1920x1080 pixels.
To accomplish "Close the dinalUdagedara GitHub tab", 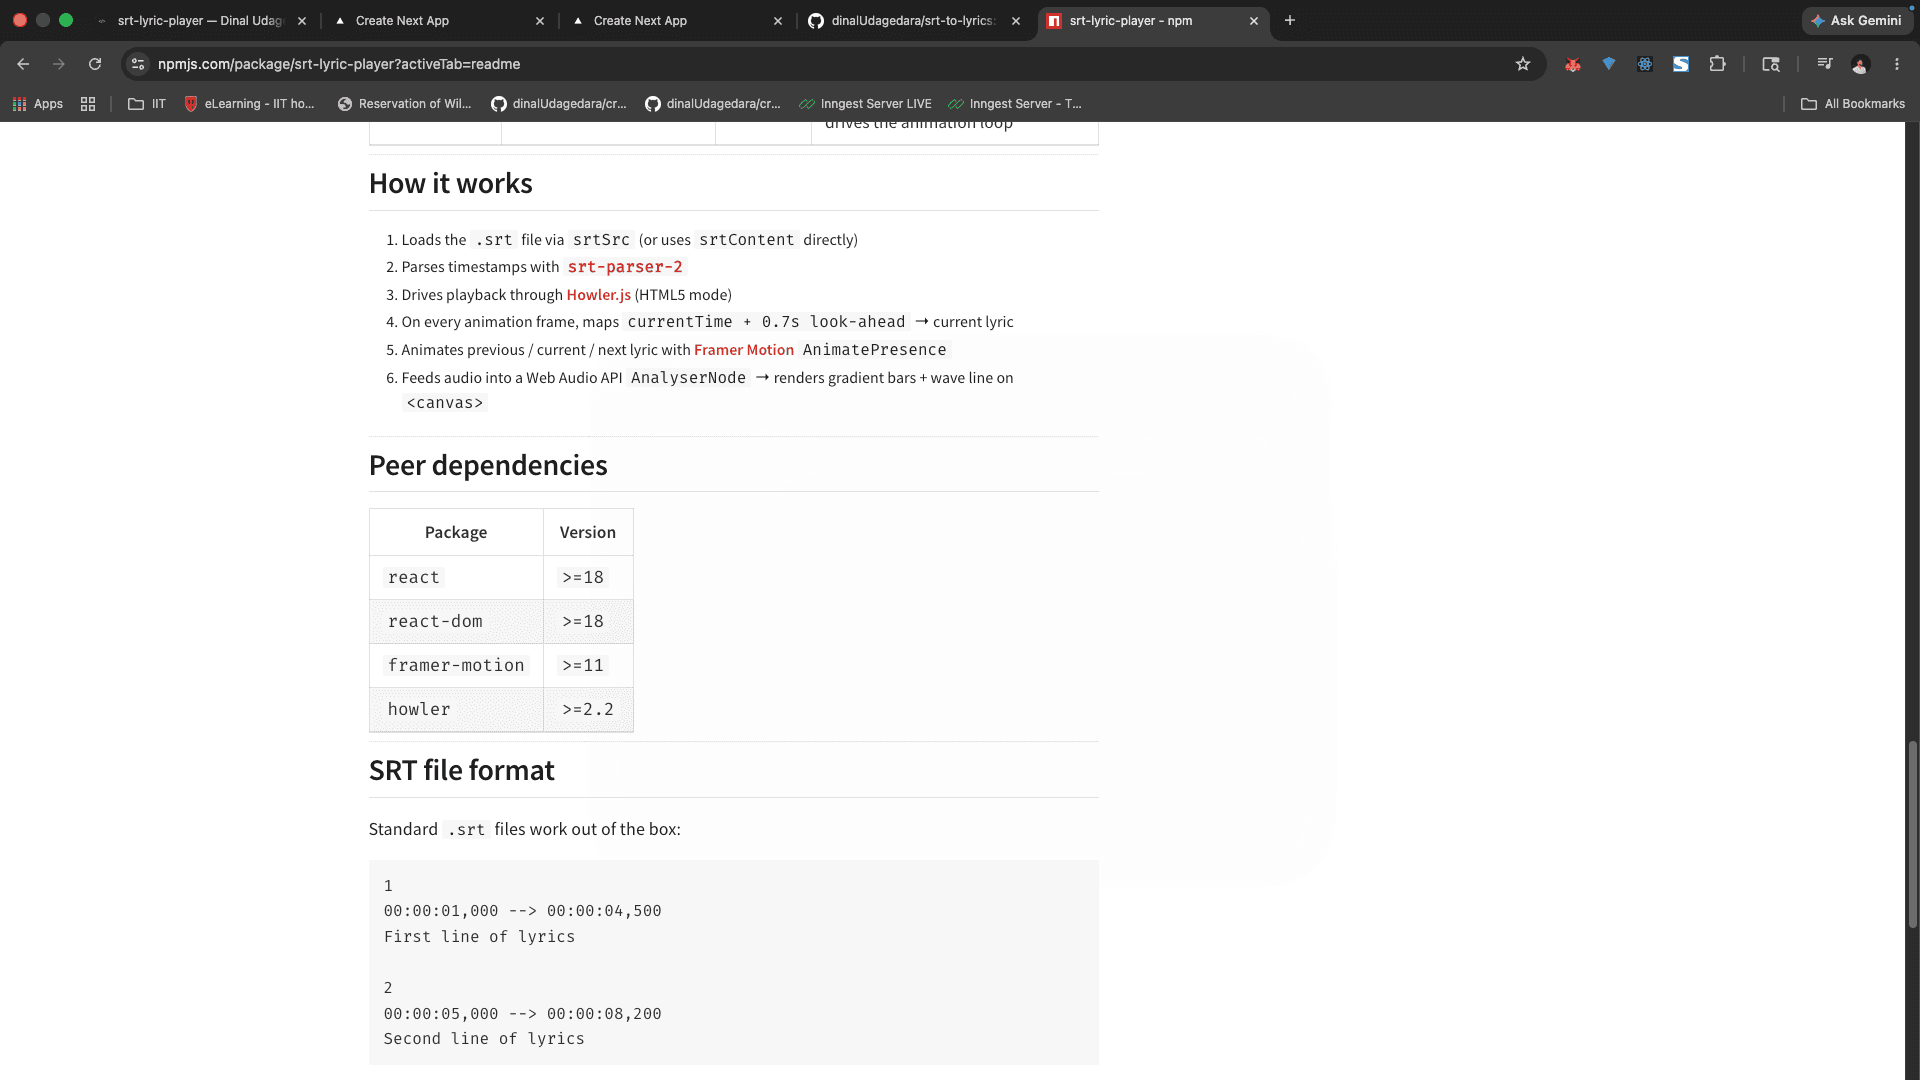I will point(1016,21).
